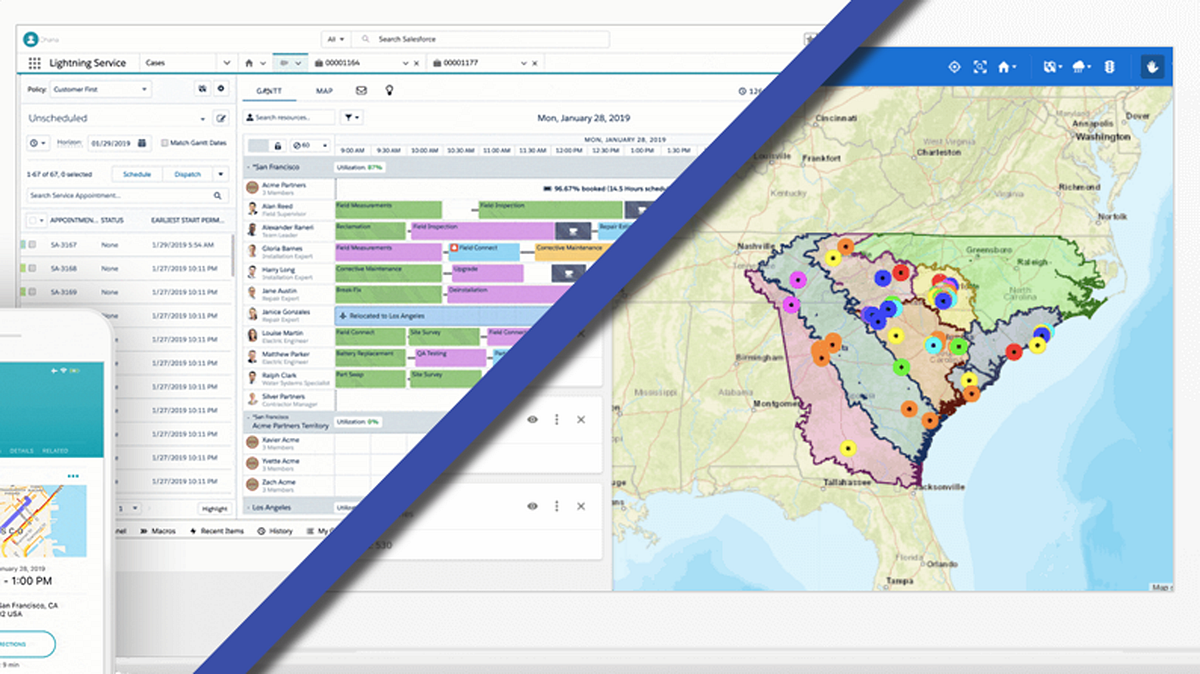Toggle the select-all appointments checkbox
Viewport: 1200px width, 674px height.
click(x=32, y=220)
